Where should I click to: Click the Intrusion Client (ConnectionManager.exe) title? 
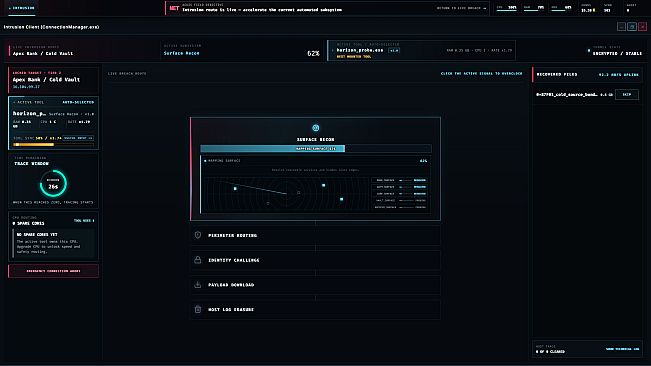tap(51, 27)
